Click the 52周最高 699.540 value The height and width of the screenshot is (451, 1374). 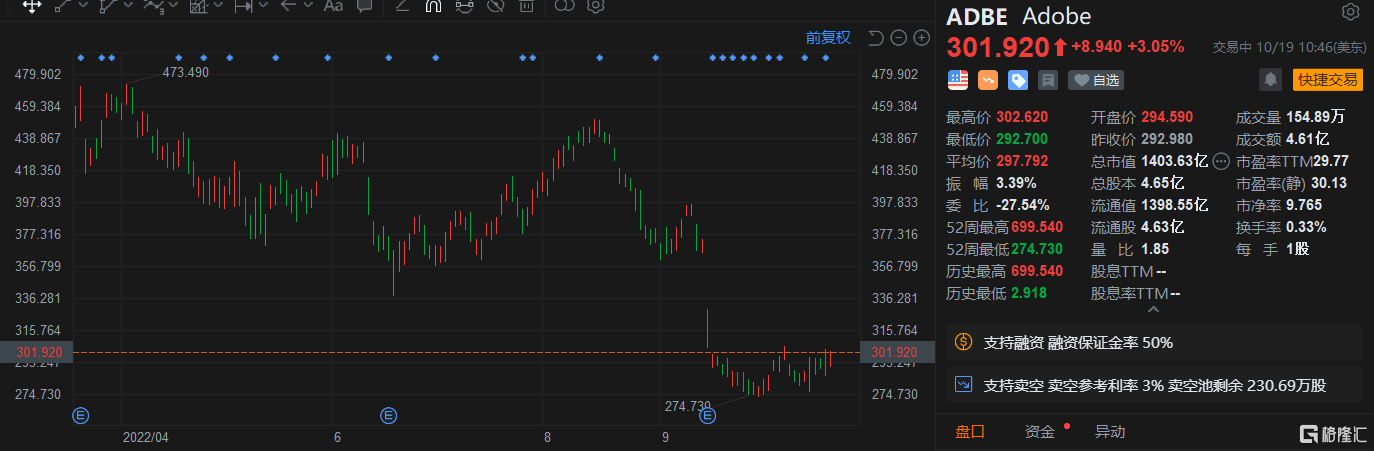pyautogui.click(x=1035, y=227)
